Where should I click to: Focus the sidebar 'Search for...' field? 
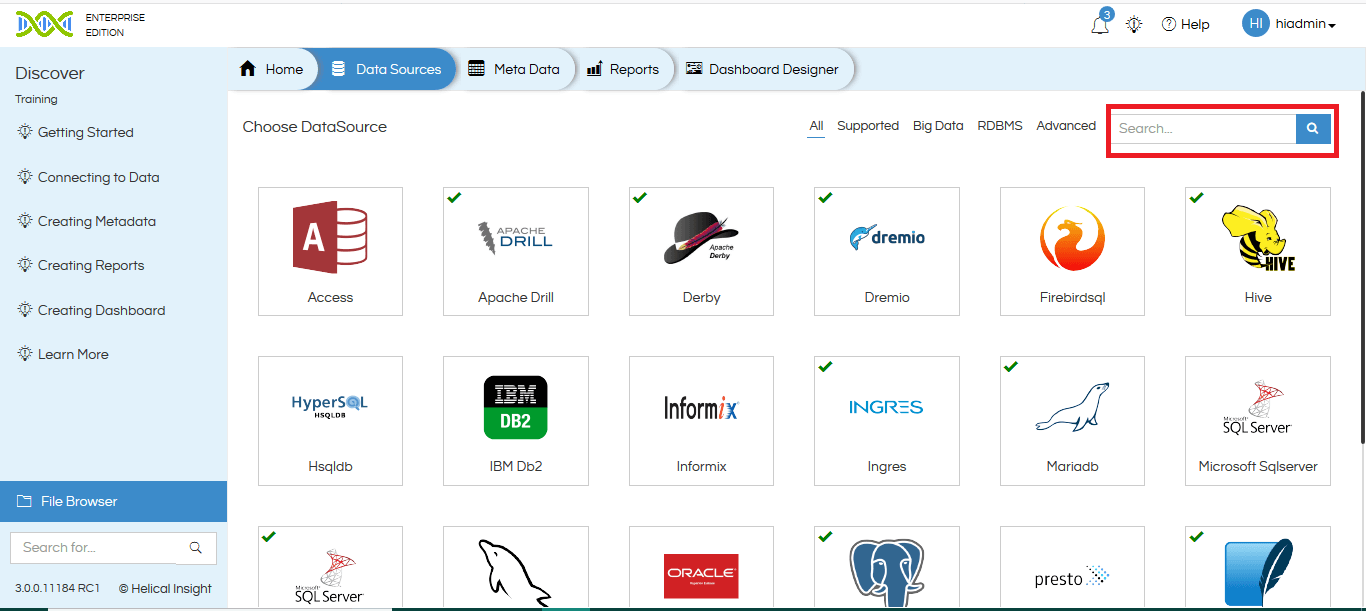click(x=93, y=547)
